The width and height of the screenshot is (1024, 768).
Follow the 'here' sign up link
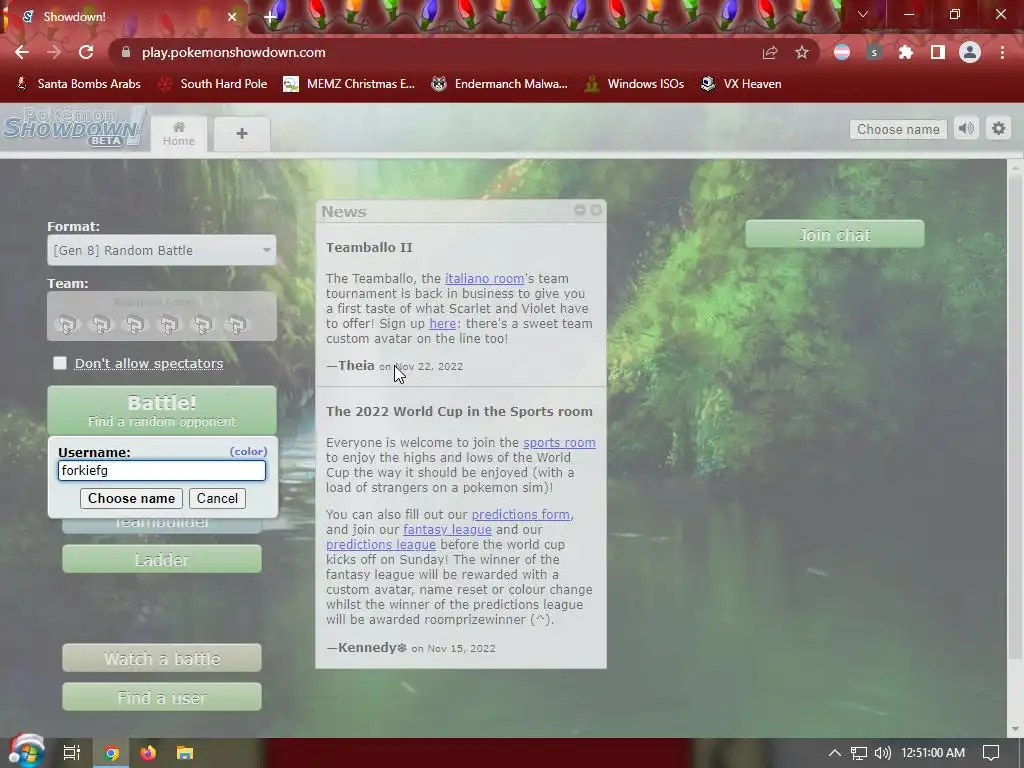442,324
